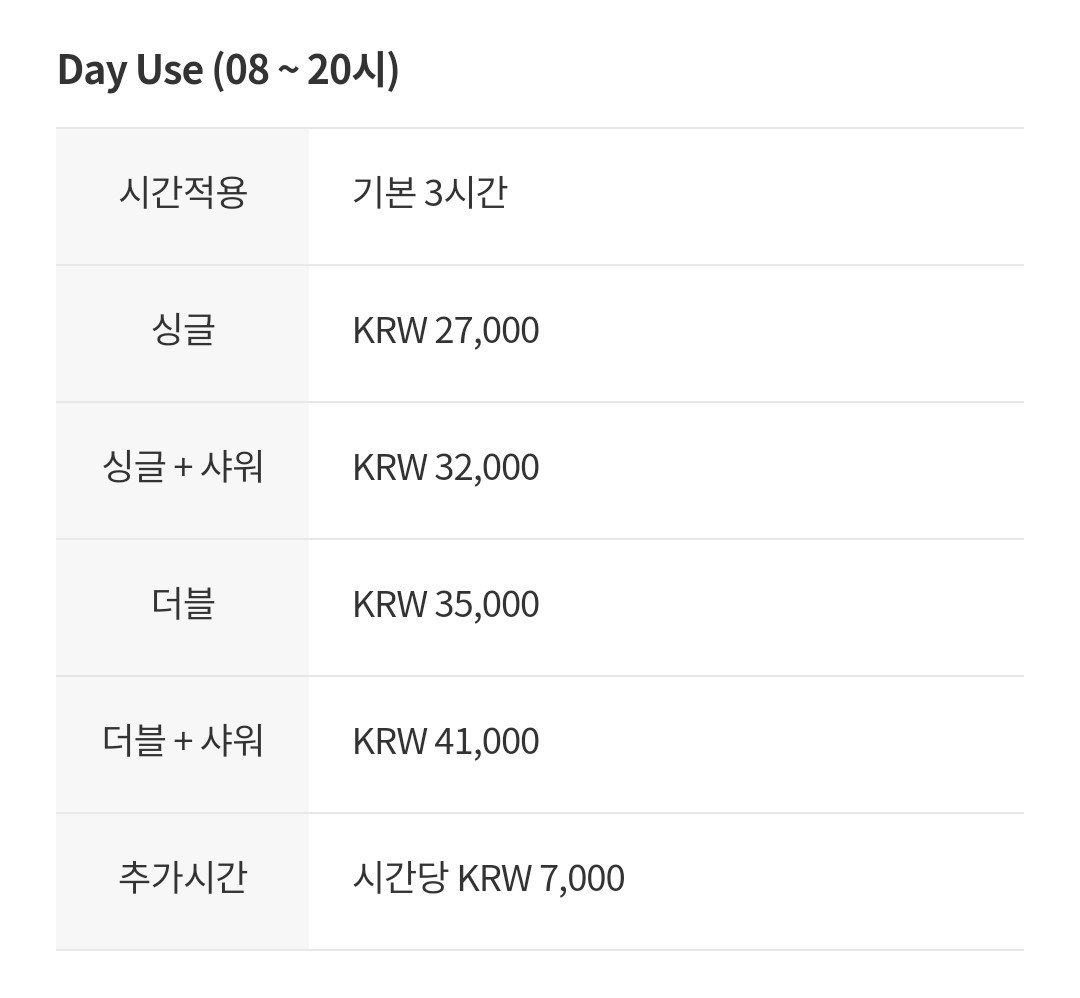
Task: Select the KRW 7,000 hourly rate amount
Action: point(541,878)
